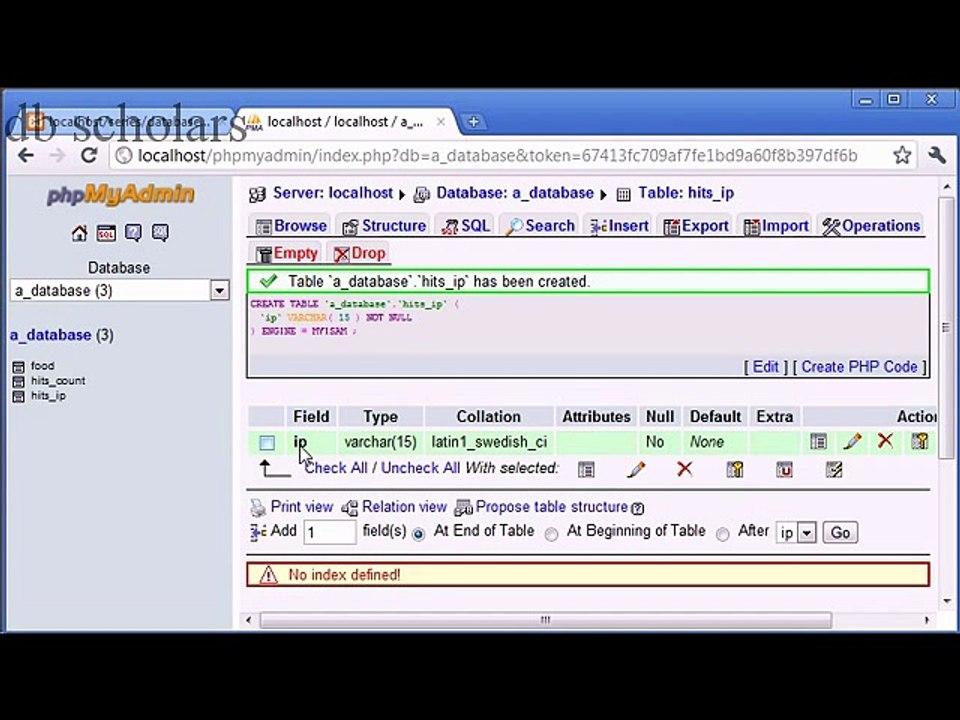Click the red X drop icon in ip row
The width and height of the screenshot is (960, 720).
[885, 440]
